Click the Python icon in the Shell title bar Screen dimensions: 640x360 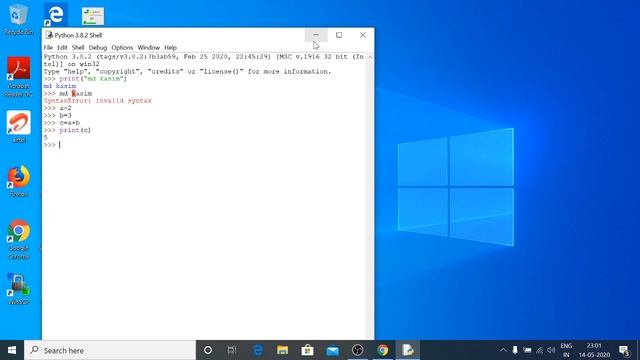pos(49,35)
